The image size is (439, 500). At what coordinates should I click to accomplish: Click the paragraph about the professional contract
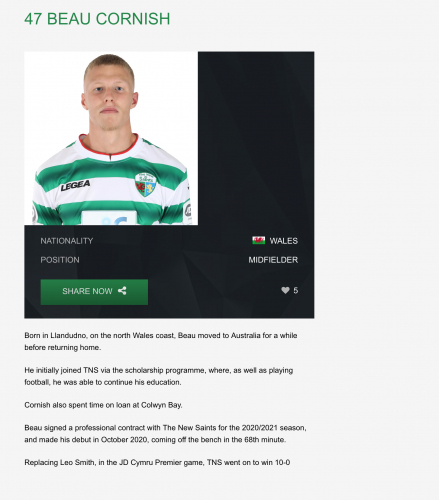165,433
